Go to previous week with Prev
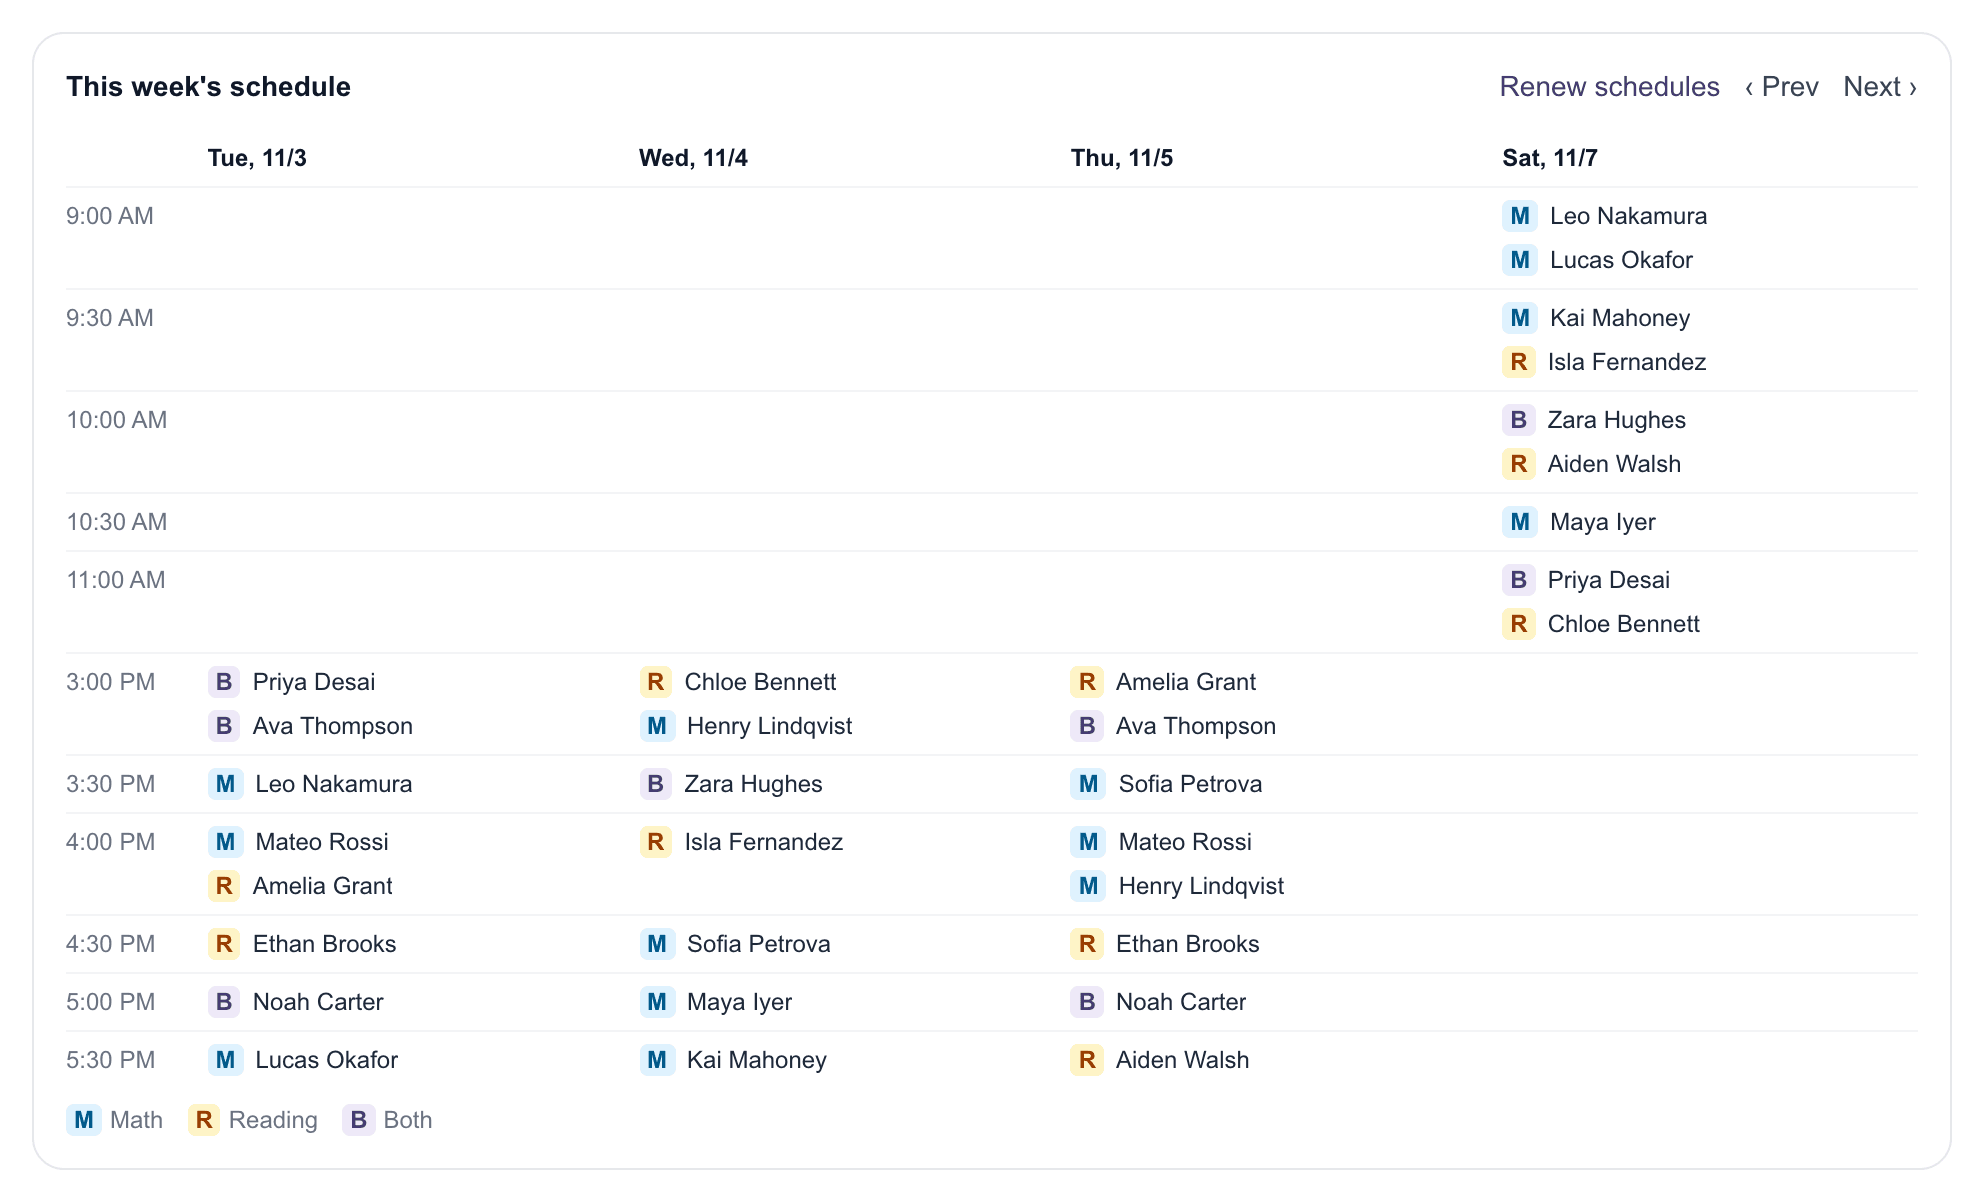Image resolution: width=1984 pixels, height=1202 pixels. (x=1782, y=87)
